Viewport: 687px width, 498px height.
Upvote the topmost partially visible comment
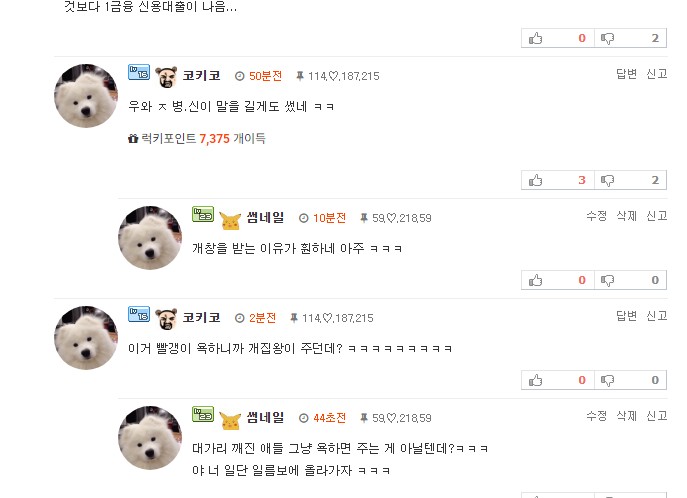[x=558, y=38]
